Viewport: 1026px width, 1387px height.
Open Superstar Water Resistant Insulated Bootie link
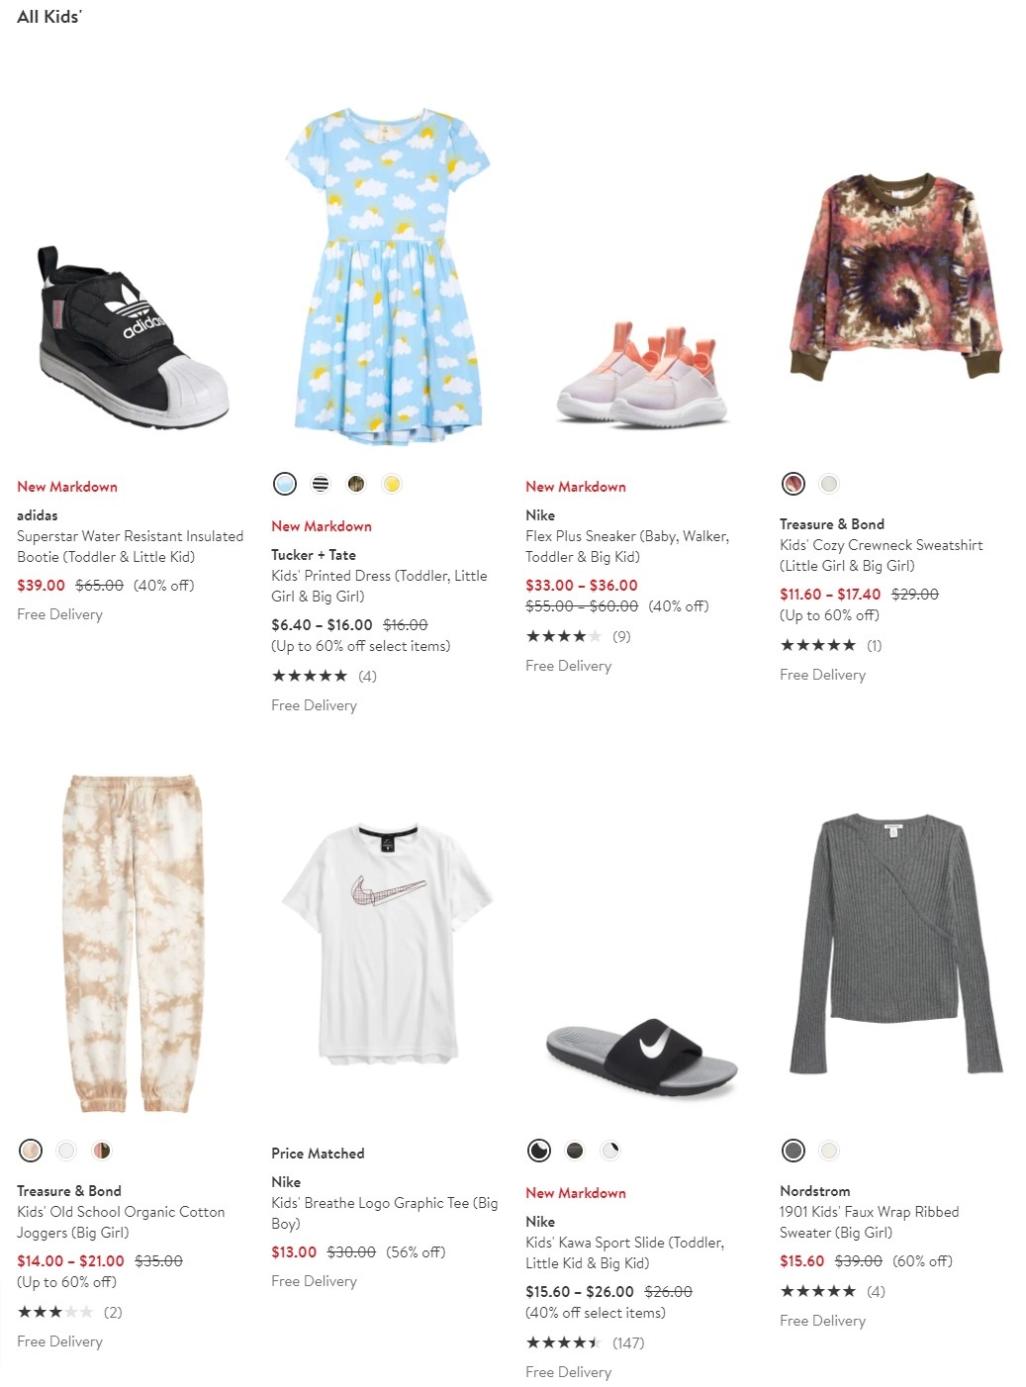pyautogui.click(x=130, y=546)
